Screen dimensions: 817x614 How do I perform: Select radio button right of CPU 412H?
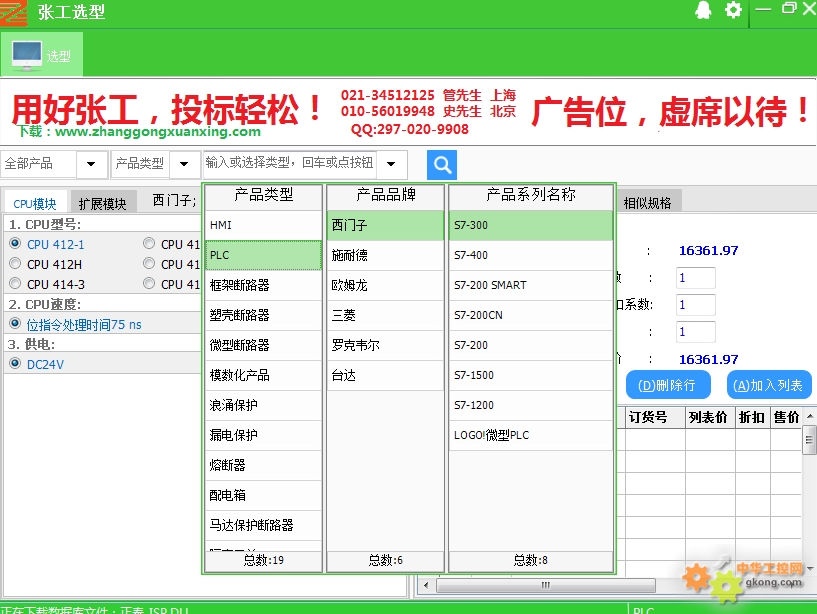149,263
